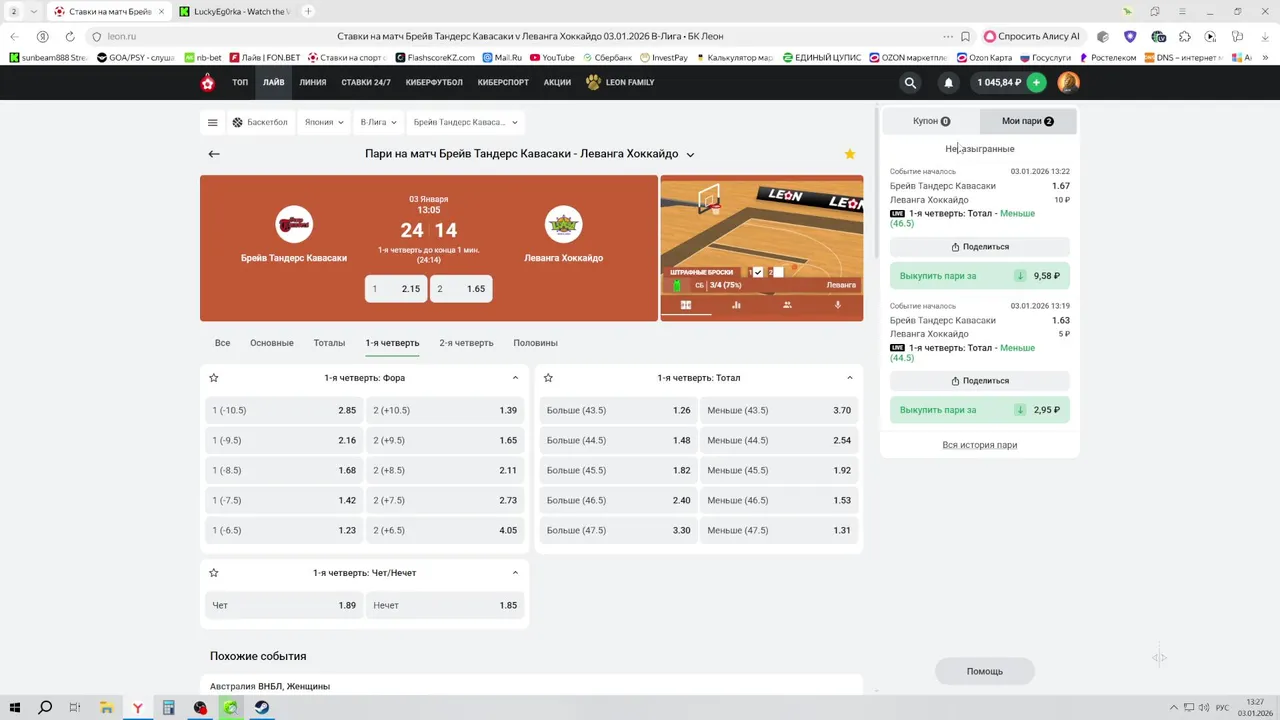Click the green plus deposit button
This screenshot has width=1280, height=720.
tap(1037, 82)
